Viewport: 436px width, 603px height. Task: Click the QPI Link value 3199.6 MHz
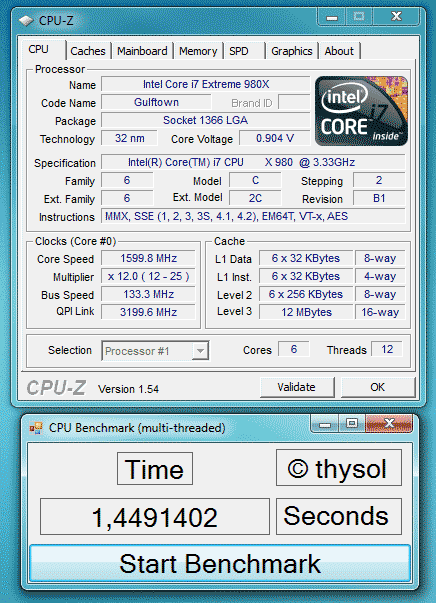(148, 312)
